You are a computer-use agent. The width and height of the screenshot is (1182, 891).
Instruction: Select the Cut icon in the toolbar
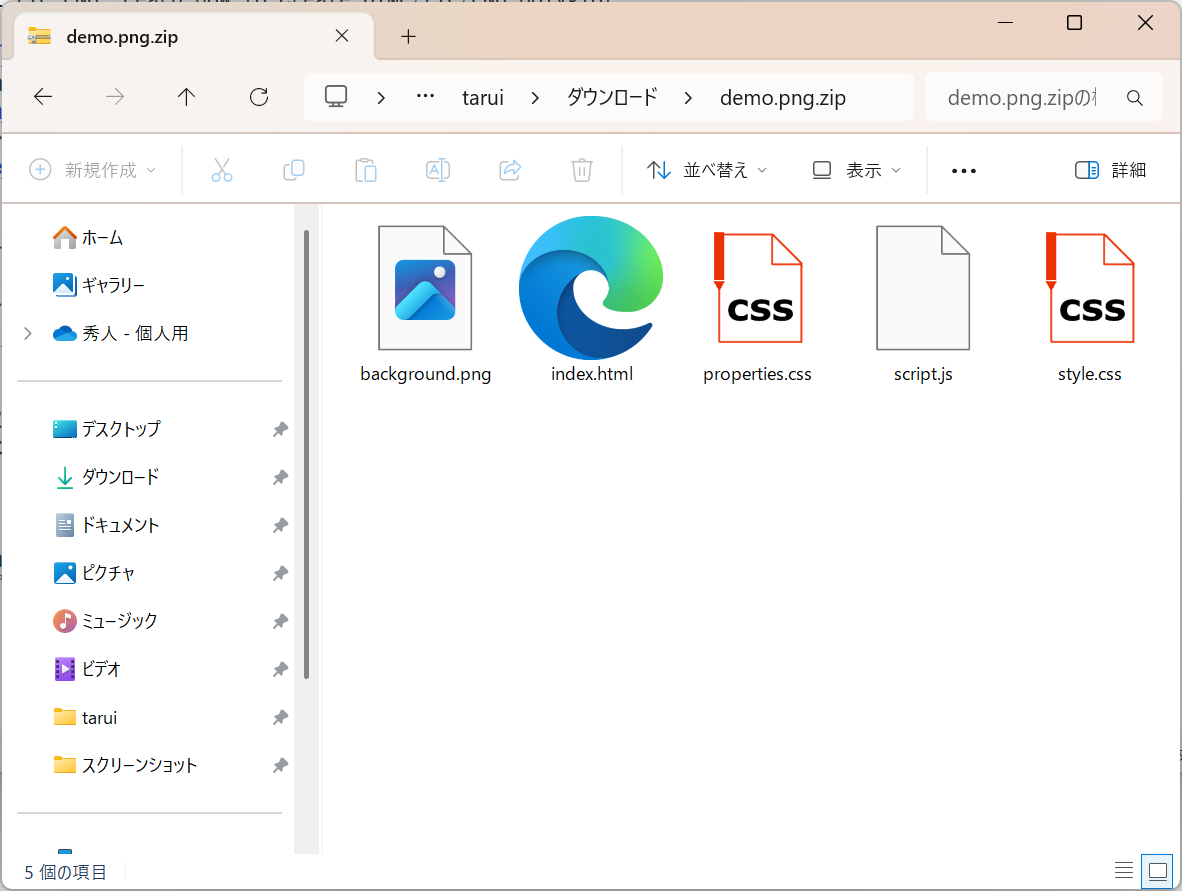222,170
